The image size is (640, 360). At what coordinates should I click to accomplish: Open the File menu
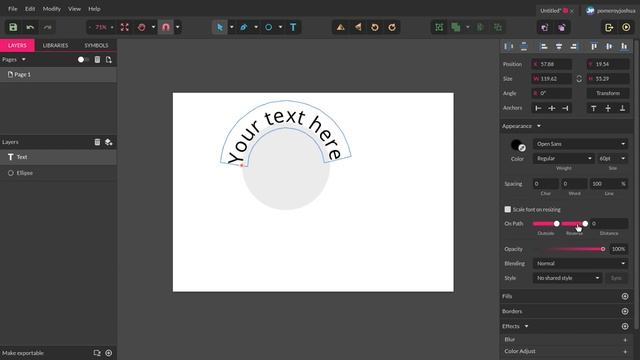pyautogui.click(x=13, y=9)
